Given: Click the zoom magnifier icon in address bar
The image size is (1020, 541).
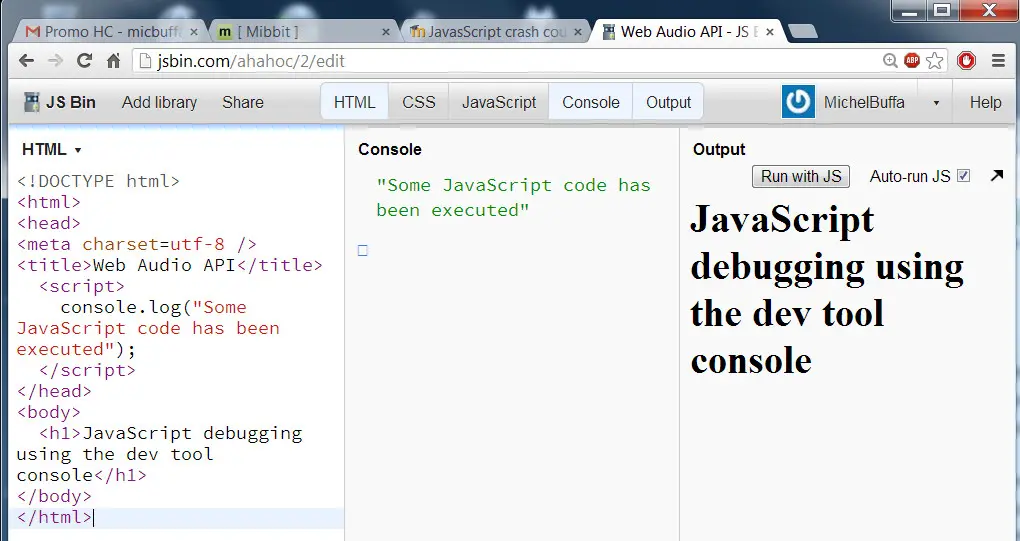Looking at the screenshot, I should click(x=890, y=60).
